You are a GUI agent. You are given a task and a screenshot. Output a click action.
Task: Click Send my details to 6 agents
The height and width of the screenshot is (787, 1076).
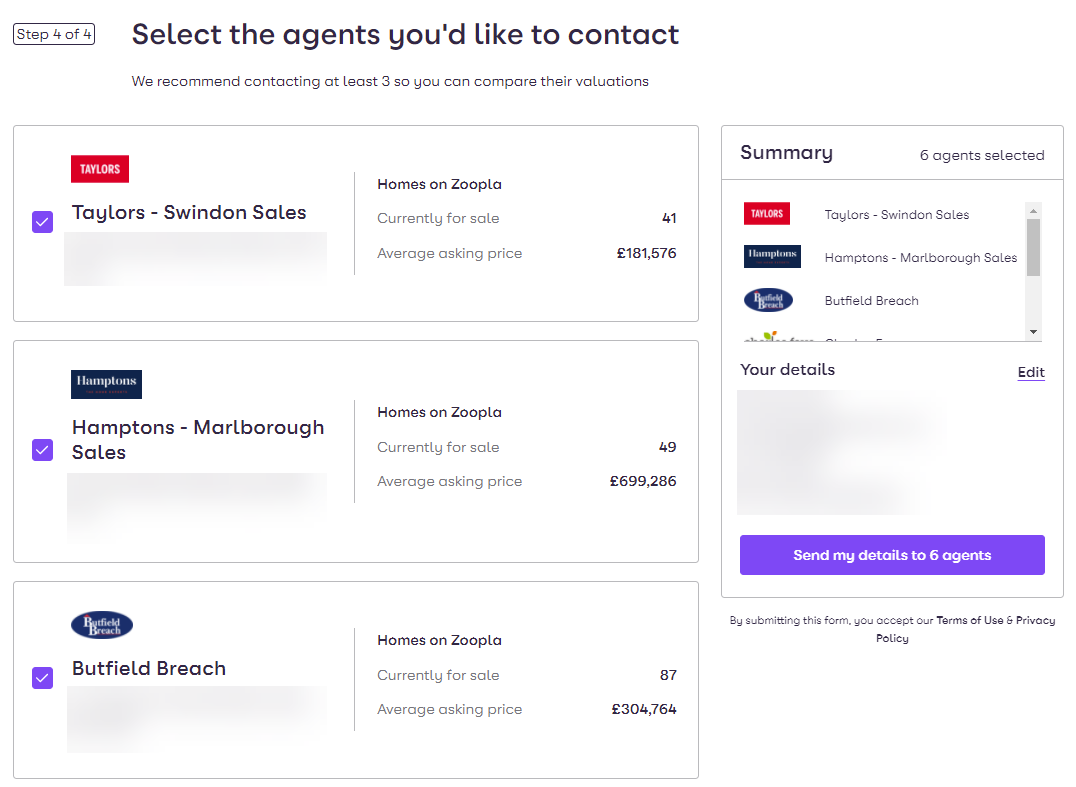coord(892,555)
